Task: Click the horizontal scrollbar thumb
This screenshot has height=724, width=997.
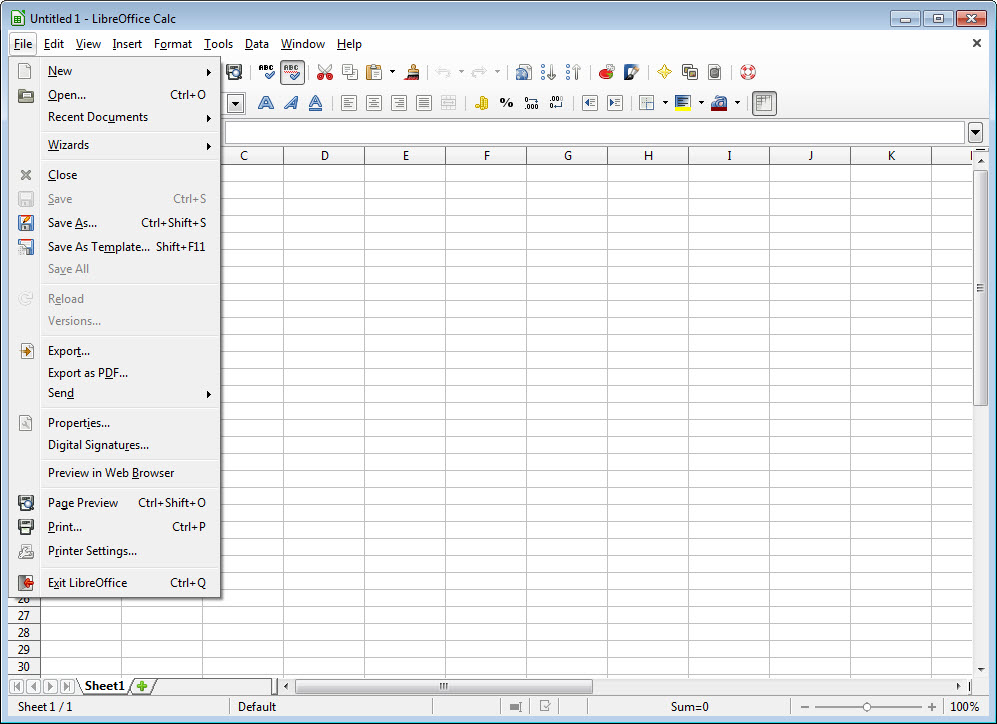Action: coord(444,686)
